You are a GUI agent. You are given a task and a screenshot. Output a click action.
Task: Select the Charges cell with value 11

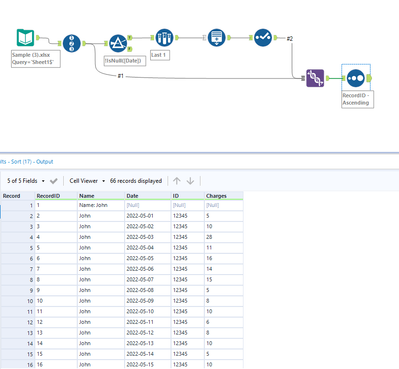[224, 248]
